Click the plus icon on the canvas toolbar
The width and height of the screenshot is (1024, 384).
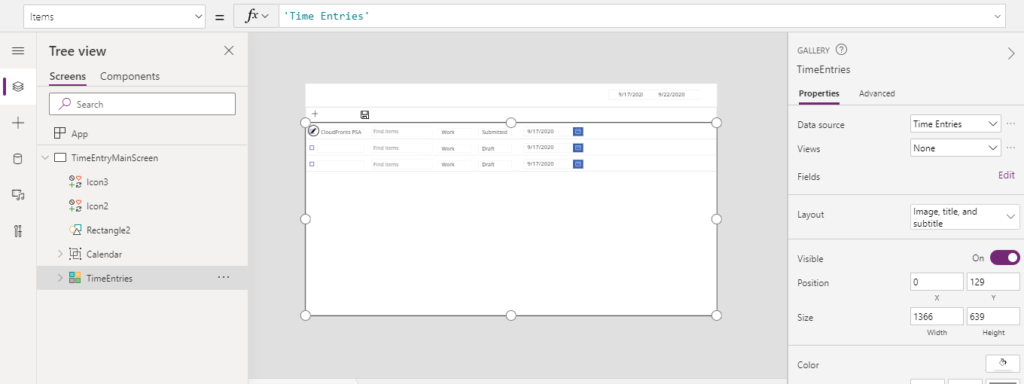tap(315, 114)
